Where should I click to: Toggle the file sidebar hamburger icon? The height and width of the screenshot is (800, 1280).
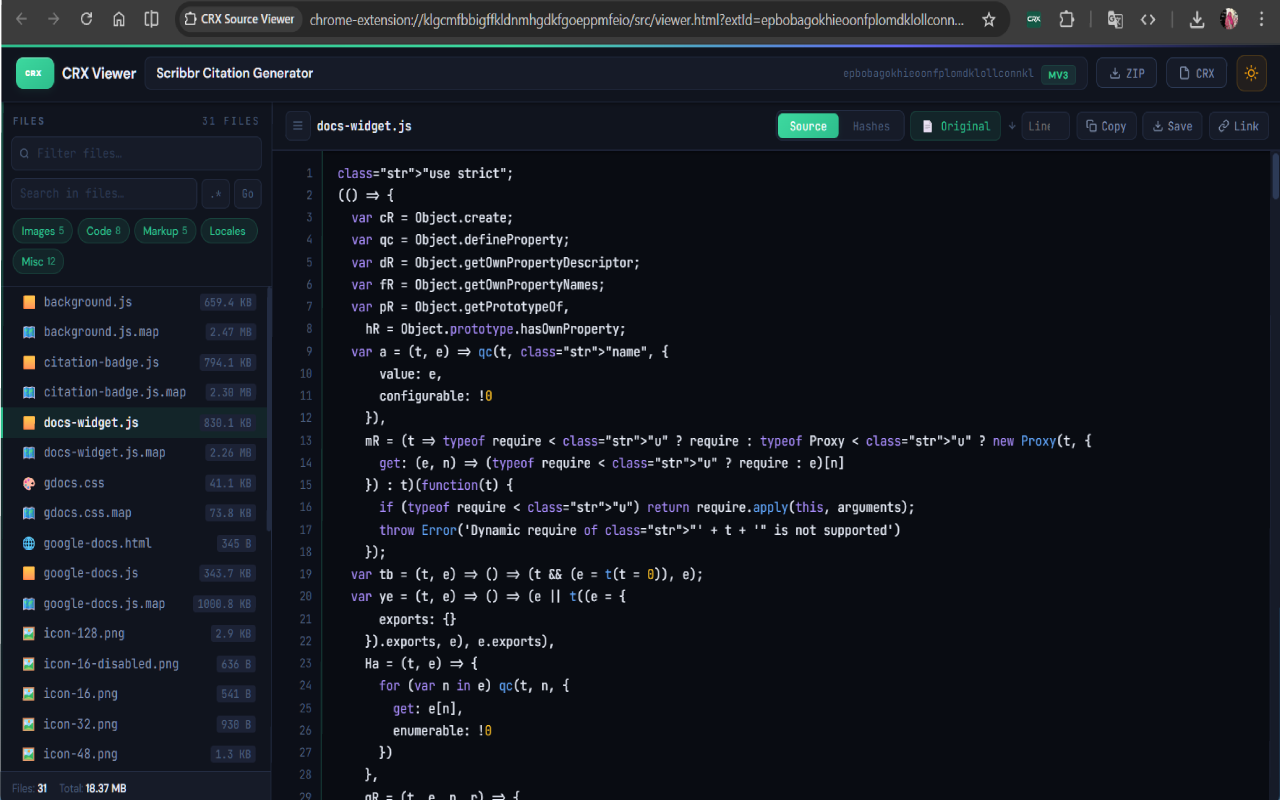[297, 126]
